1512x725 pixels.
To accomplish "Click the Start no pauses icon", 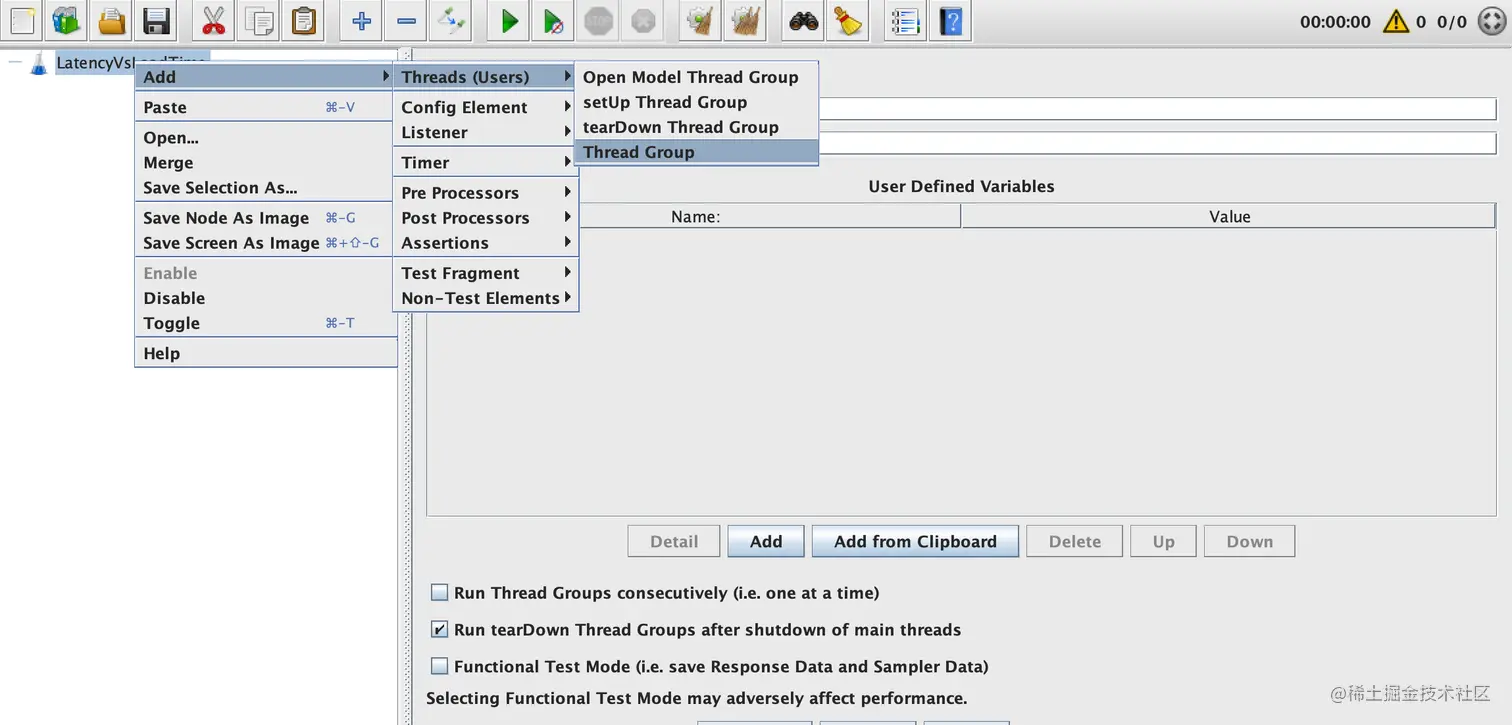I will [553, 20].
